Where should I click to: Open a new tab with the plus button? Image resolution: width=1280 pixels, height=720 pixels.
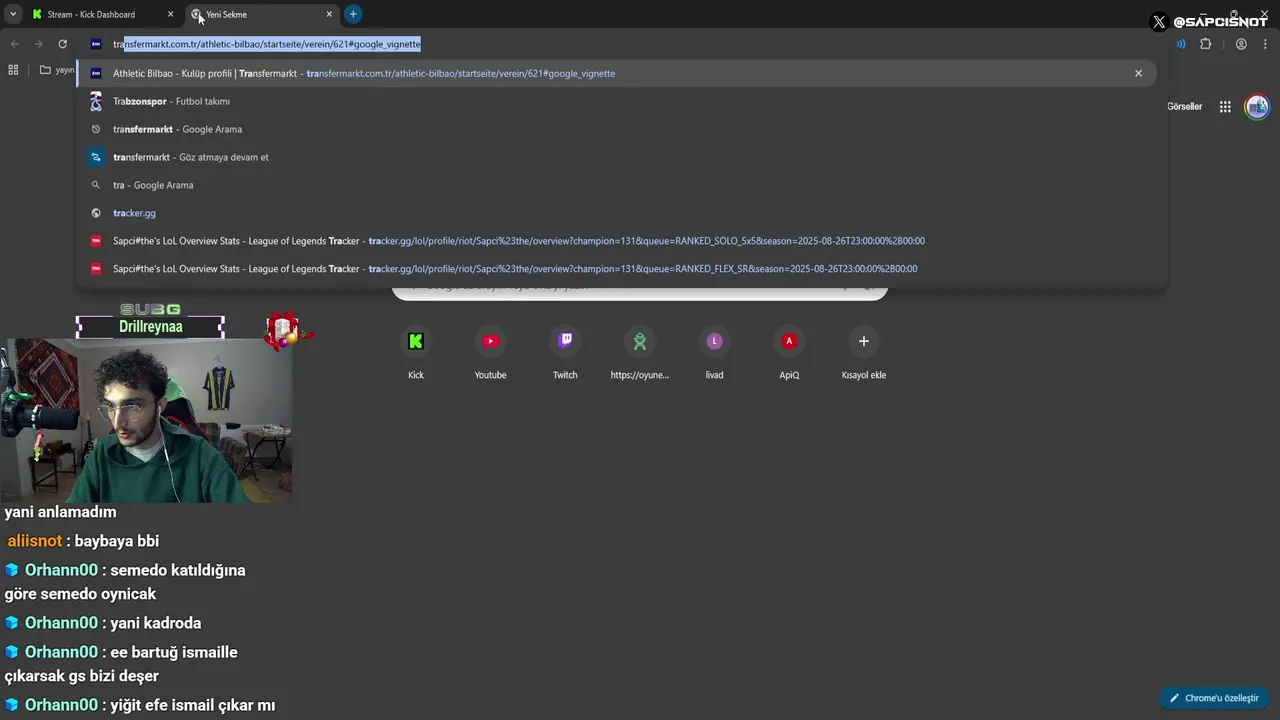353,14
